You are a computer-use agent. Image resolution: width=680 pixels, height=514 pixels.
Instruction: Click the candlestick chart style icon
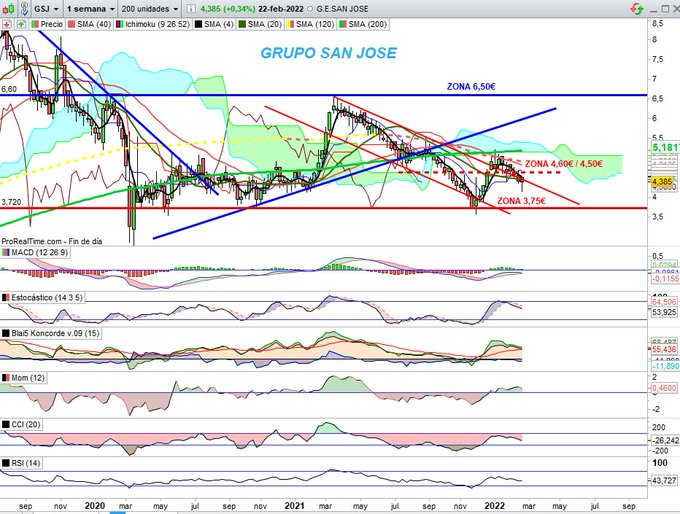coord(10,8)
